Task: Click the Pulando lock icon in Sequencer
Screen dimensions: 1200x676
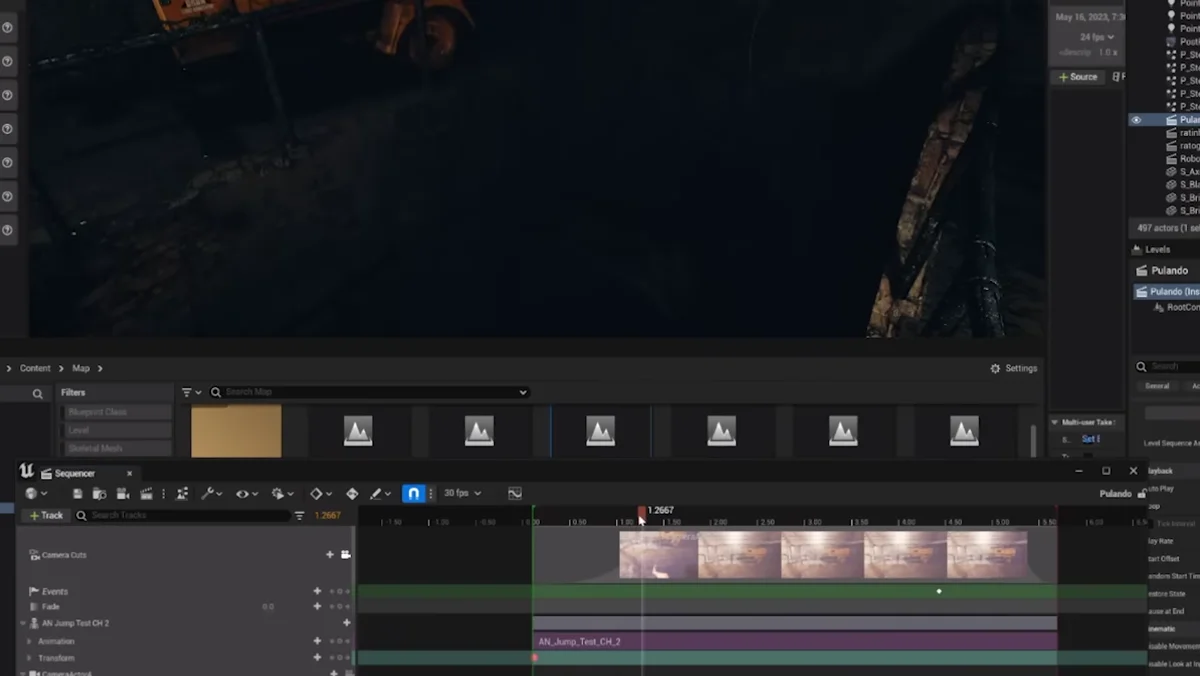Action: 1142,493
